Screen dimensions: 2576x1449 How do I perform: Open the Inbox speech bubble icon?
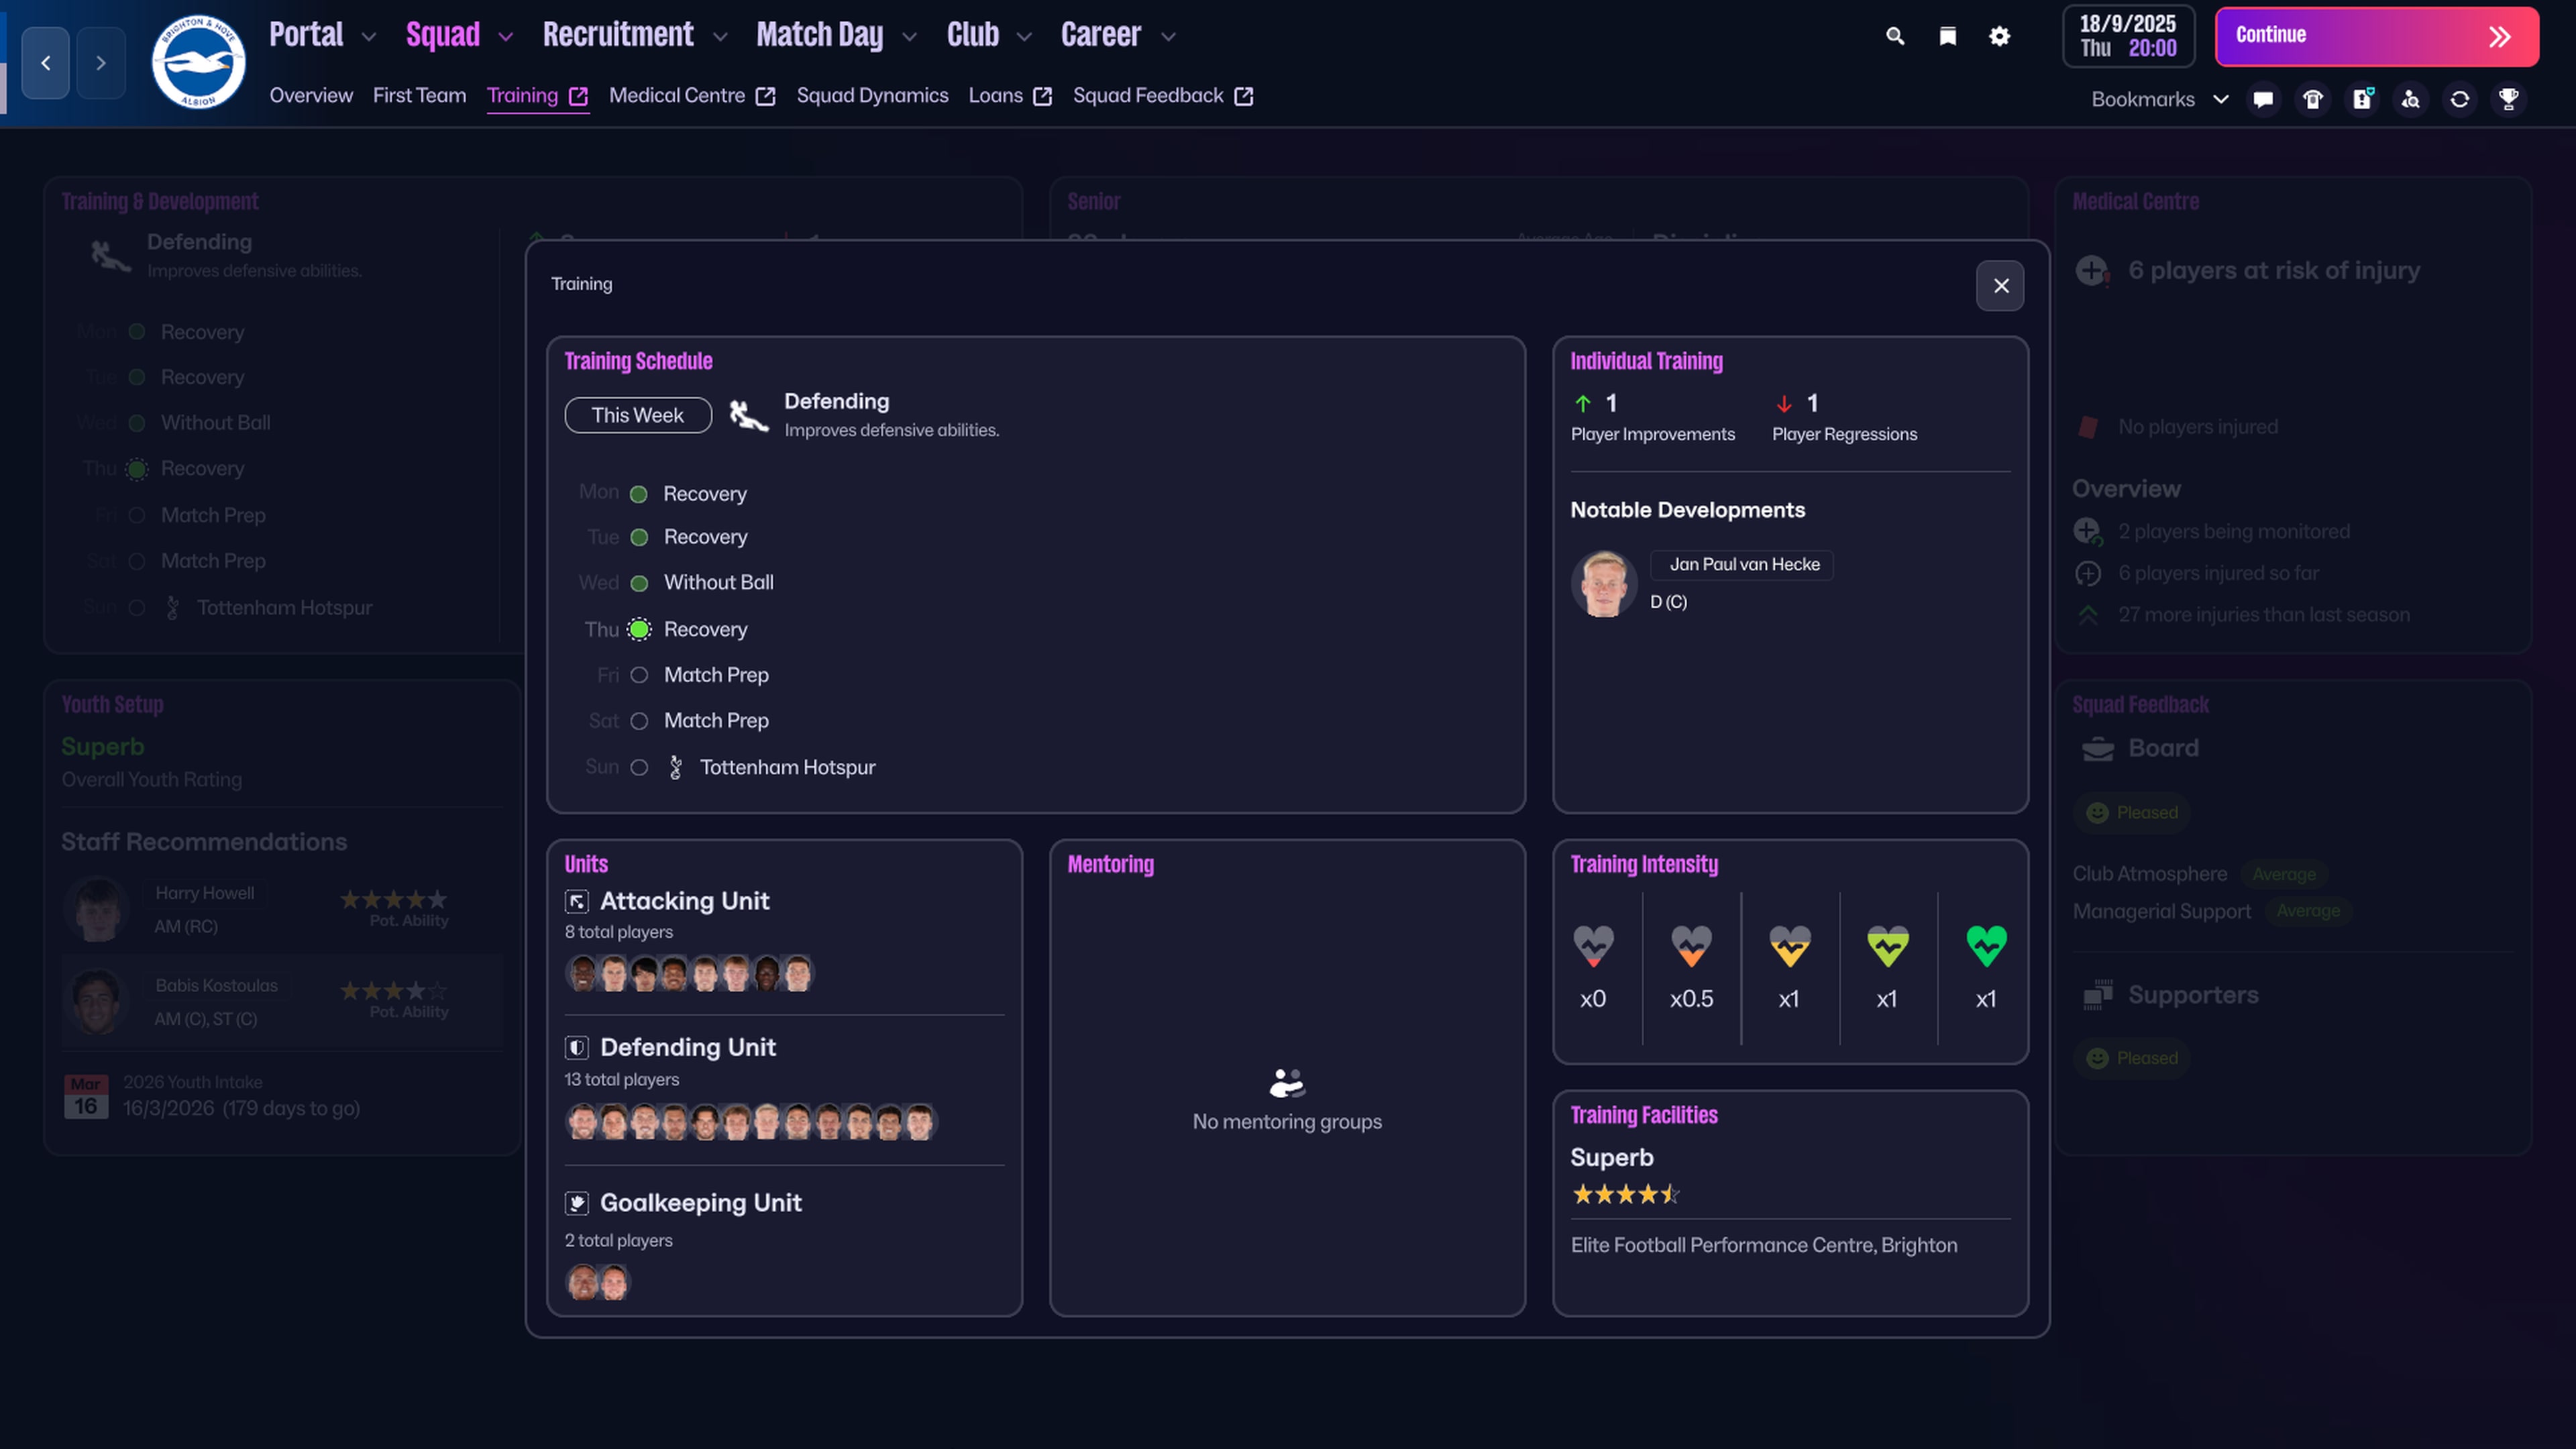pyautogui.click(x=2263, y=99)
